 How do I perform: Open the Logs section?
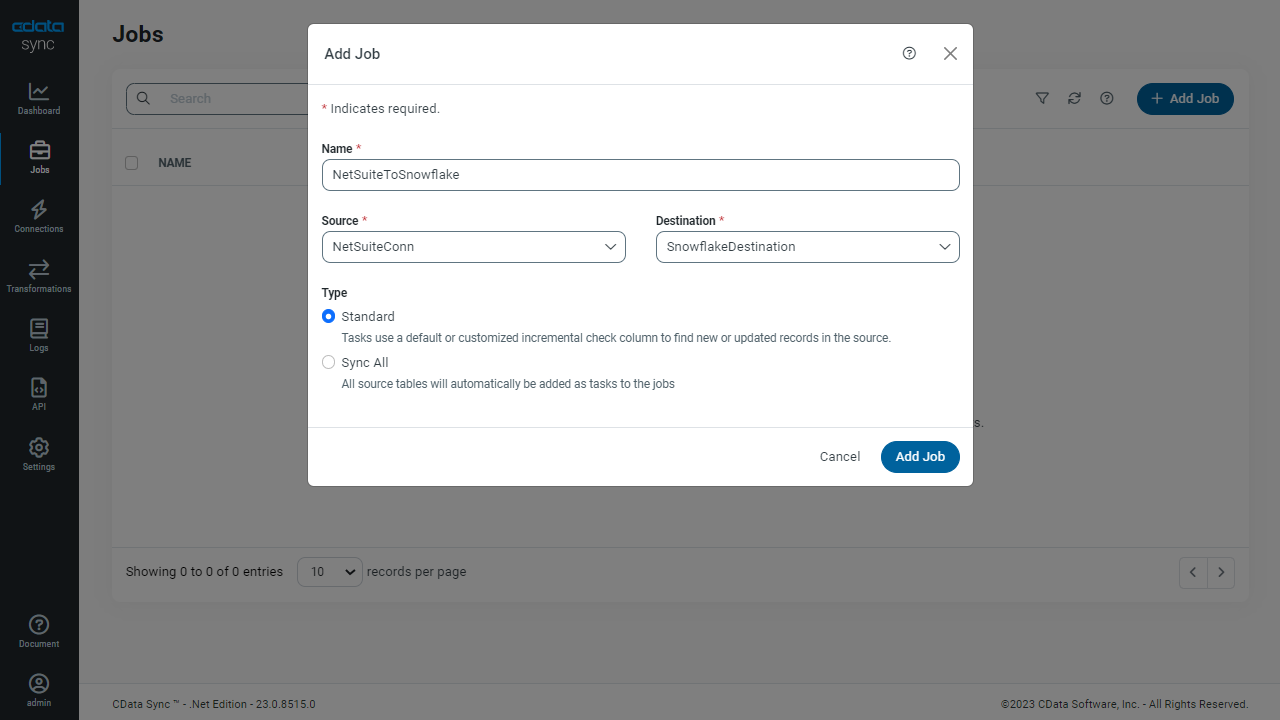pyautogui.click(x=39, y=335)
